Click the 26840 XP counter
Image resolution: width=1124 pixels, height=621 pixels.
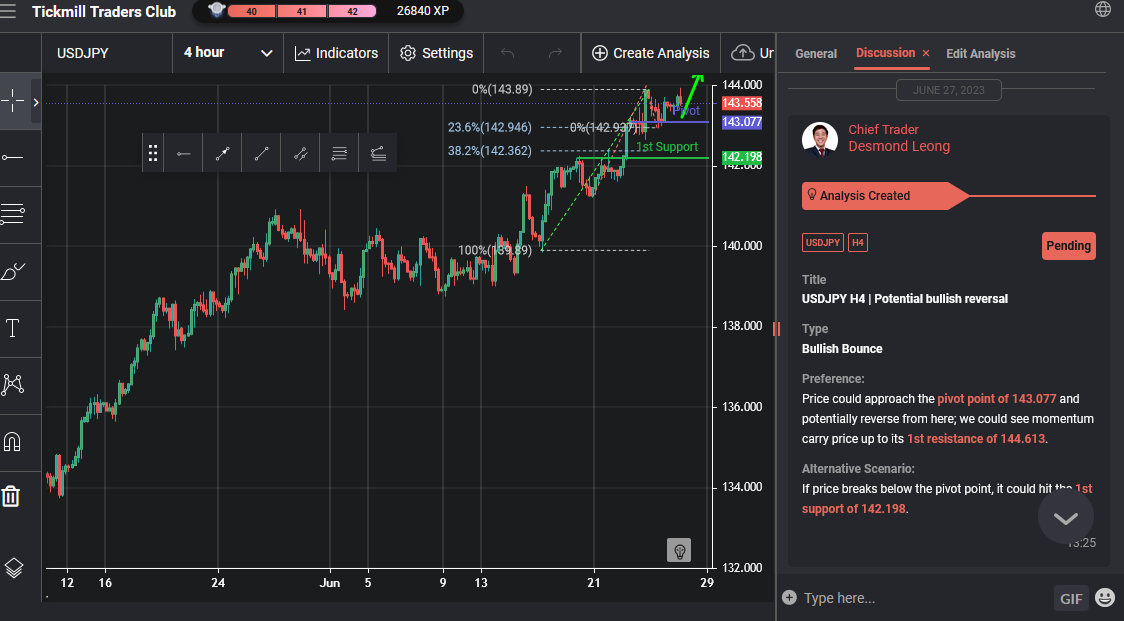pyautogui.click(x=423, y=11)
